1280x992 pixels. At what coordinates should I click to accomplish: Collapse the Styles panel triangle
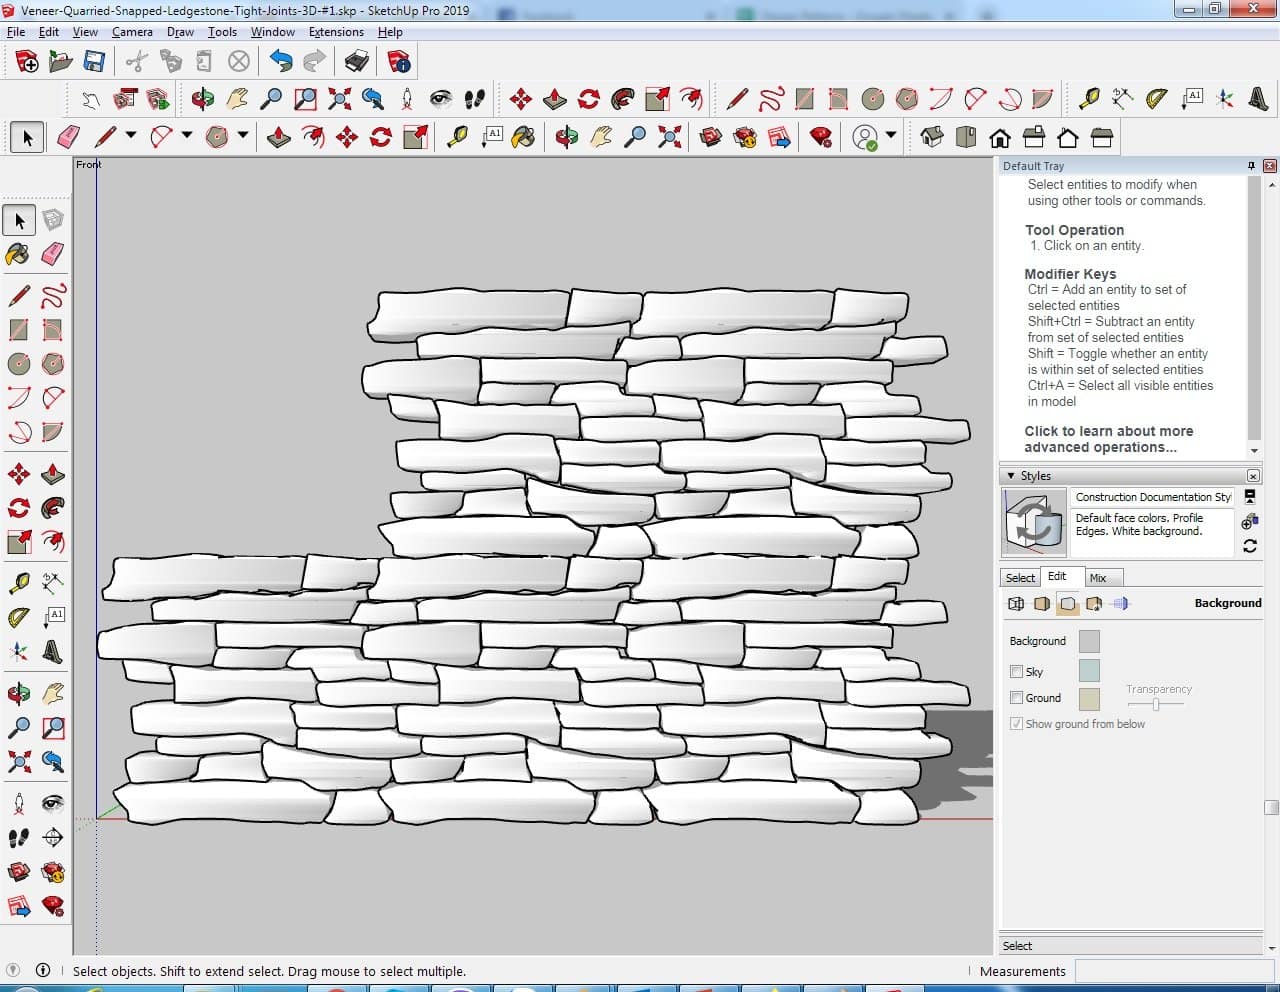pos(1011,476)
